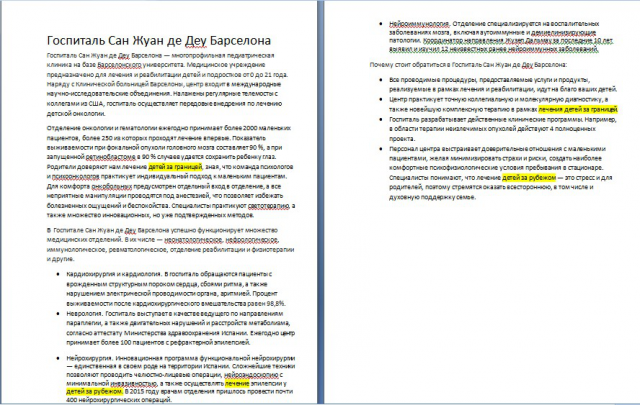Click the underlined word "психоонкологов"
Image resolution: width=640 pixels, height=405 pixels.
[76, 176]
